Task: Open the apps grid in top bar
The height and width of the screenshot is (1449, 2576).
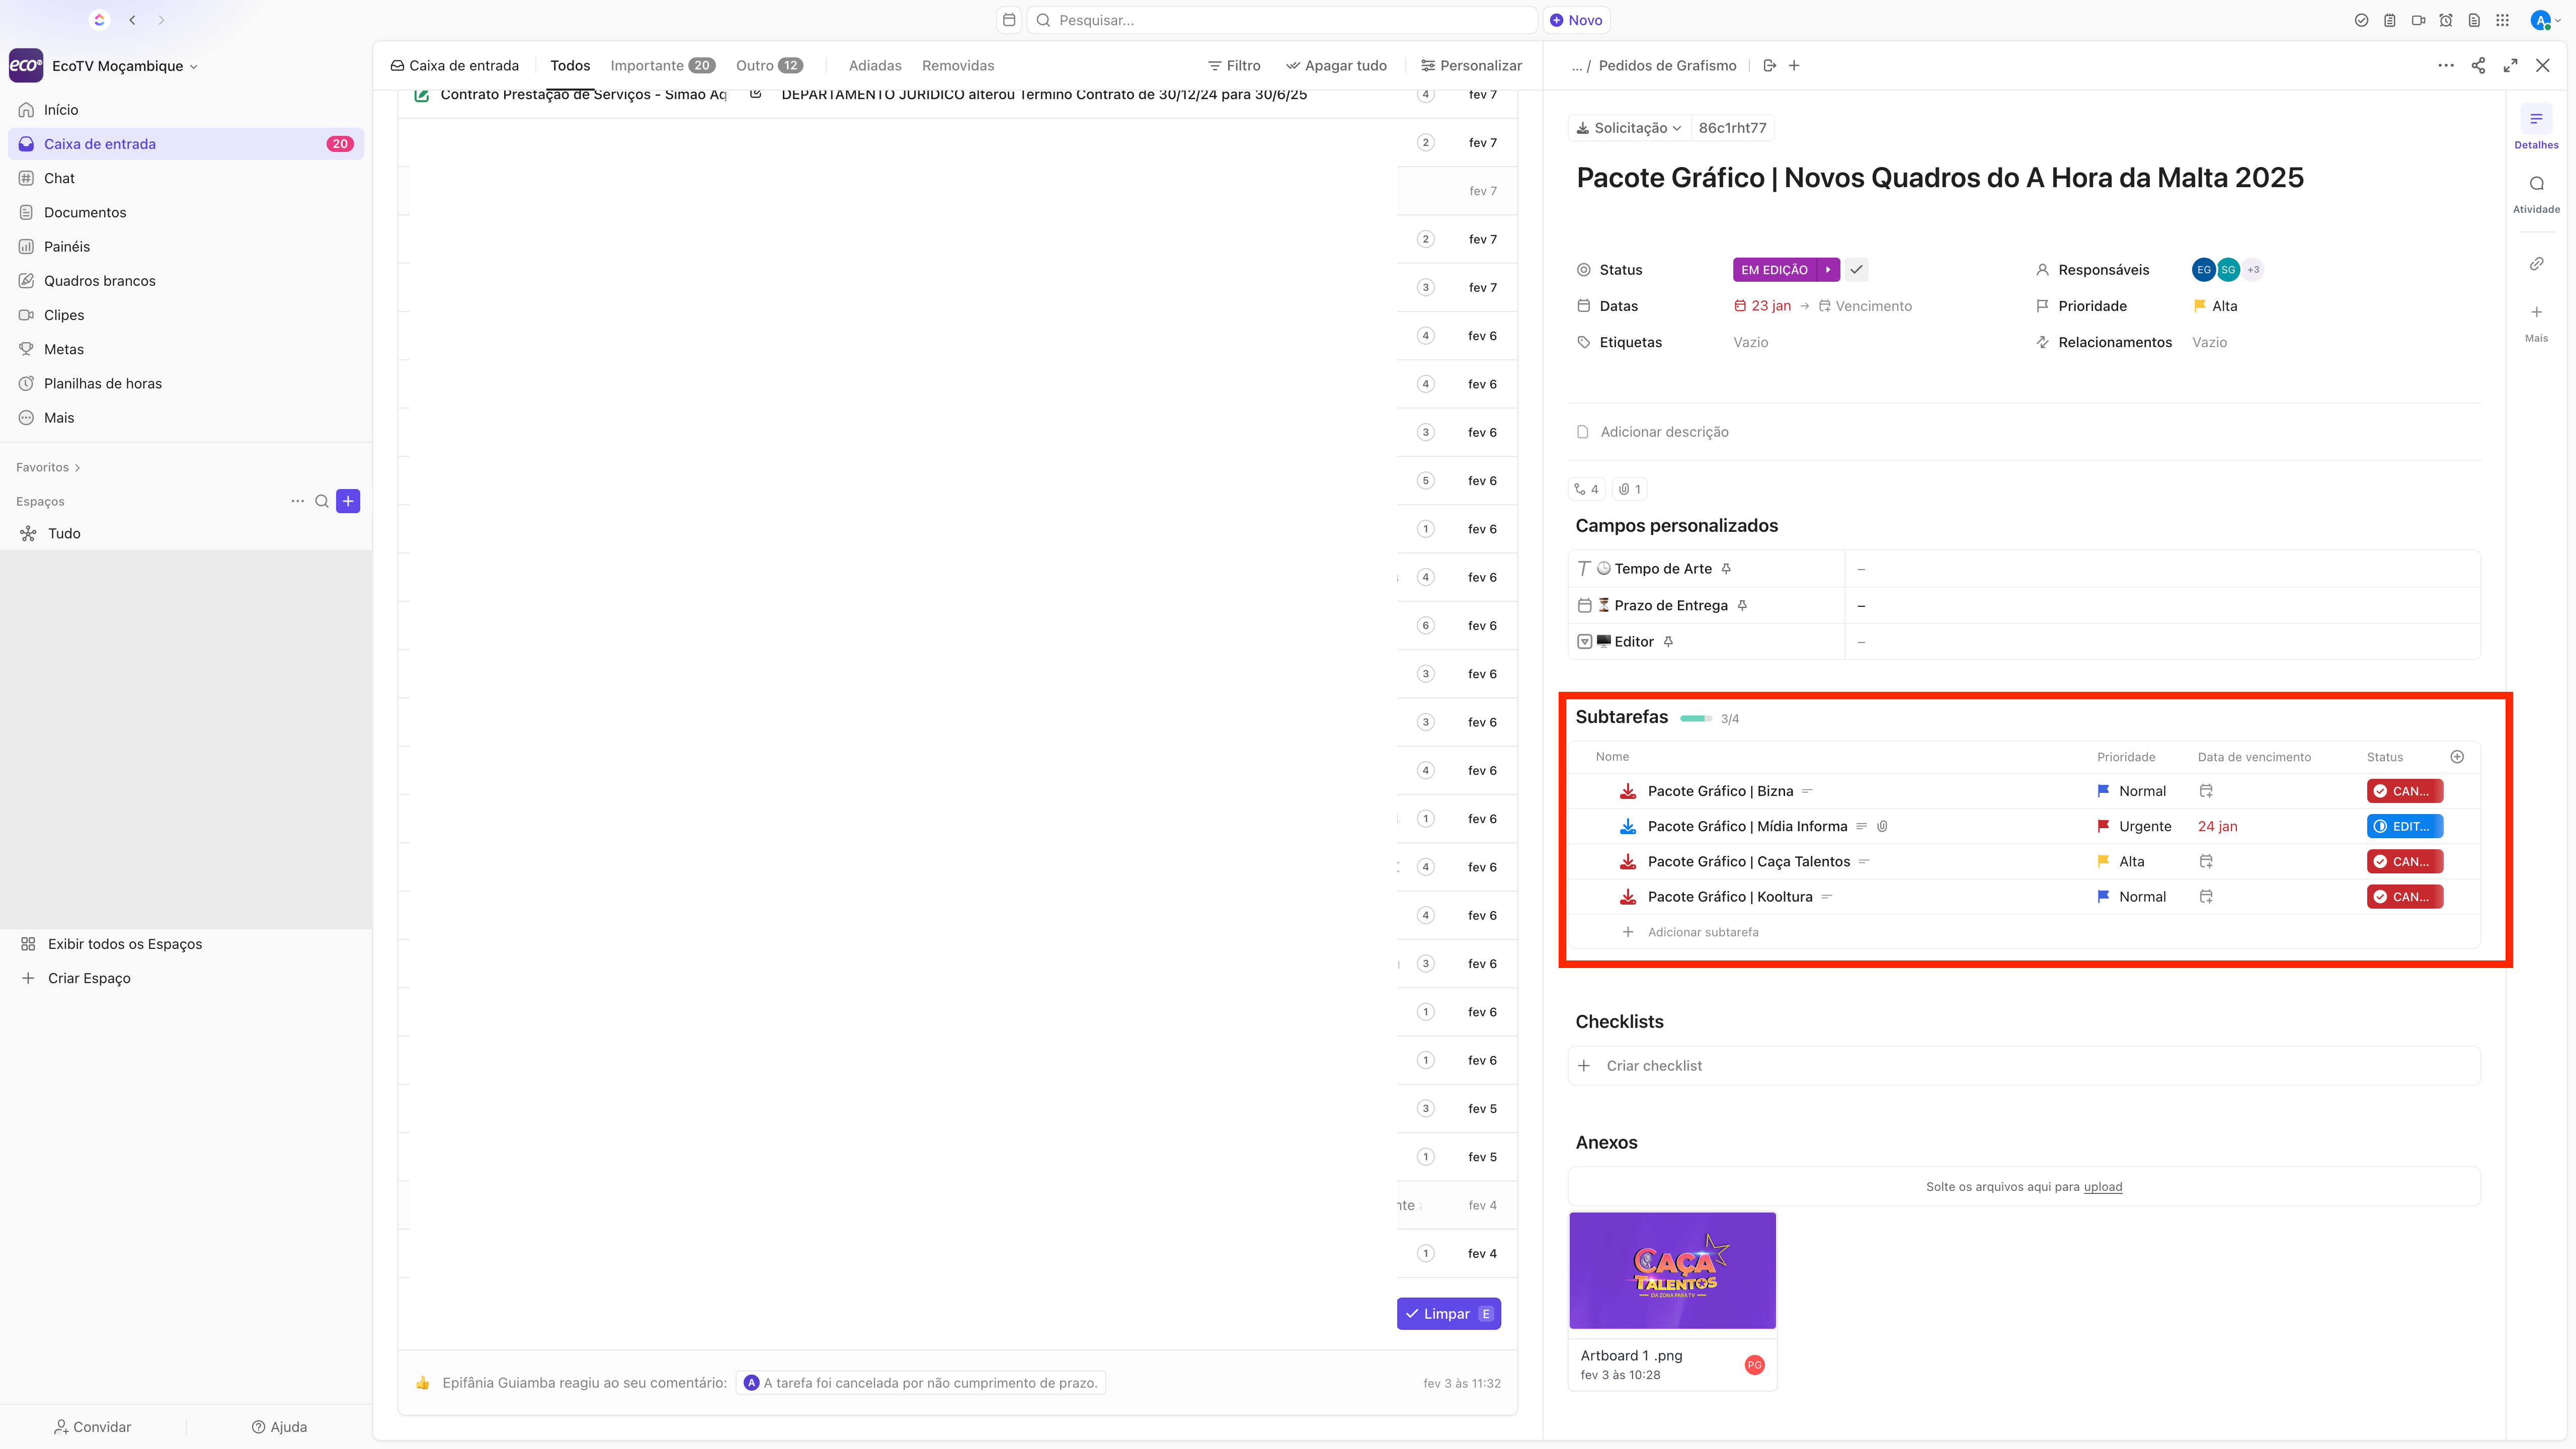Action: coord(2502,20)
